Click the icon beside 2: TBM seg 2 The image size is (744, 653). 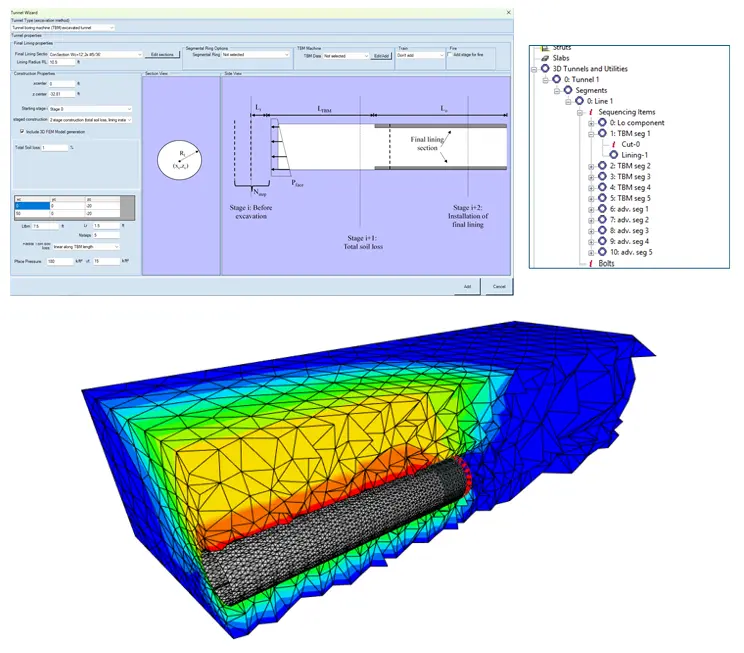[x=602, y=166]
